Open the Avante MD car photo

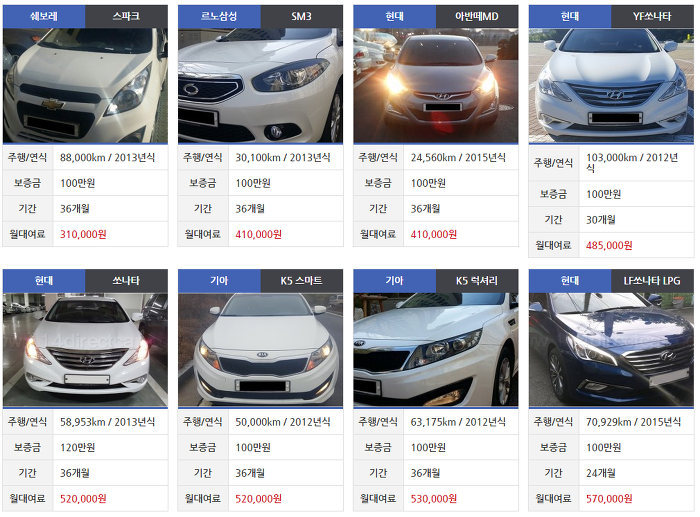436,86
